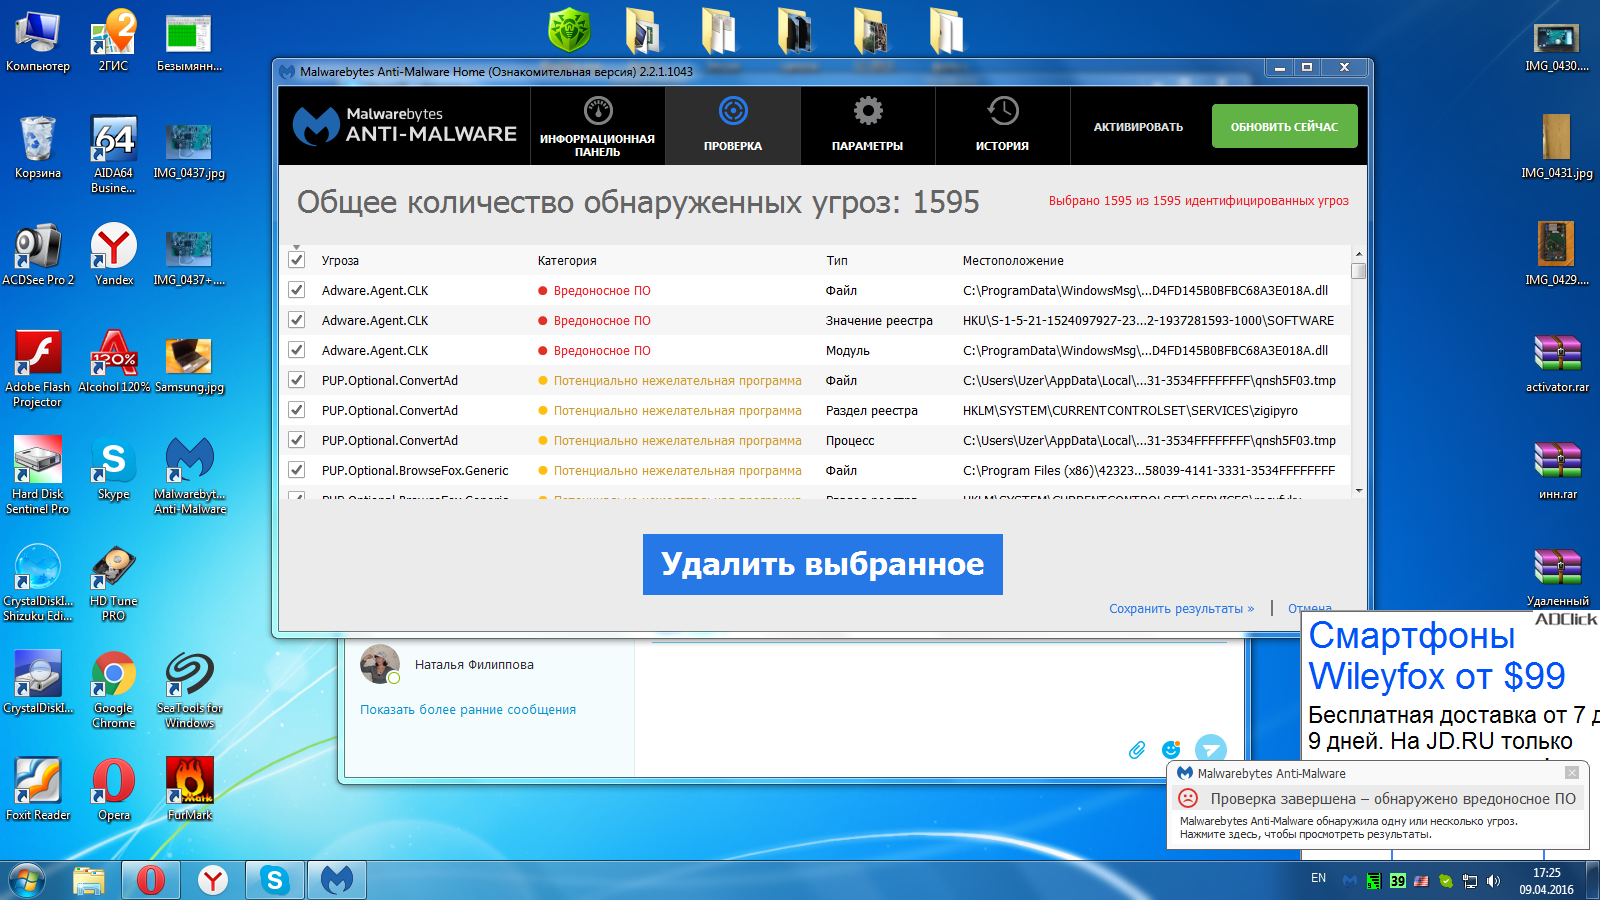This screenshot has height=900, width=1600.
Task: Click the emoji smiley icon in chat
Action: coord(1171,750)
